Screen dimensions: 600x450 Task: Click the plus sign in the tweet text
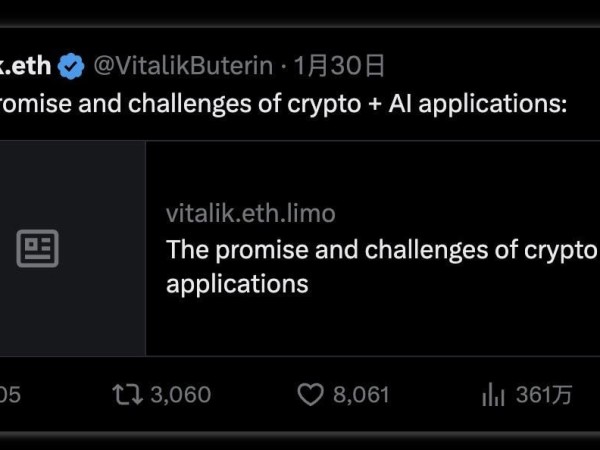[375, 104]
